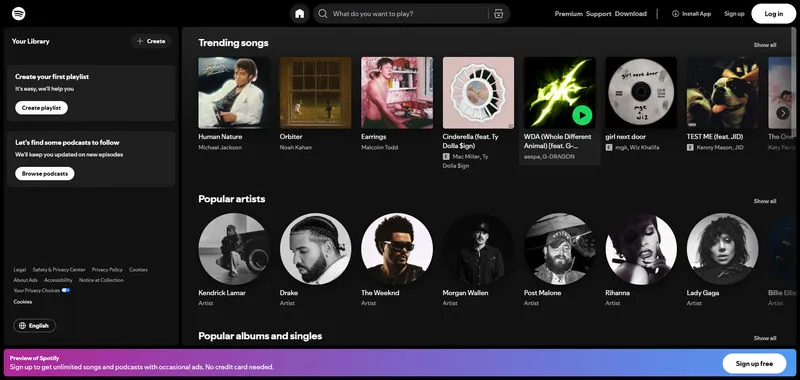The height and width of the screenshot is (380, 800).
Task: Open Browse icon in search bar
Action: coord(498,14)
